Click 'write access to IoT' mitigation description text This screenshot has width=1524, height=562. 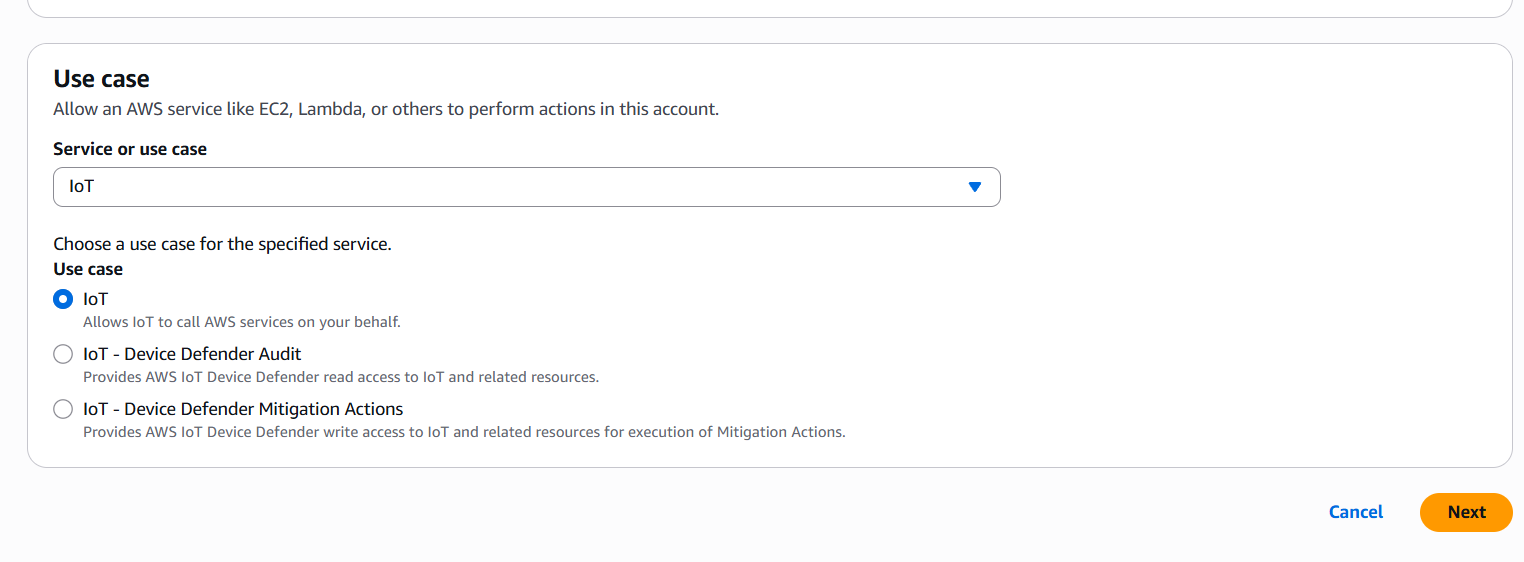click(464, 432)
